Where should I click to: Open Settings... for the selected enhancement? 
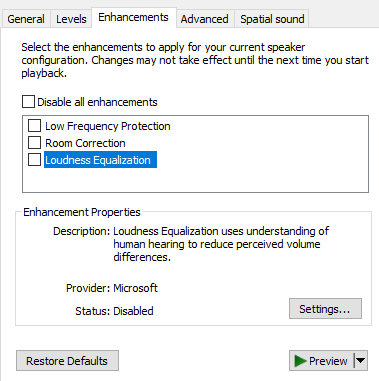pyautogui.click(x=325, y=309)
